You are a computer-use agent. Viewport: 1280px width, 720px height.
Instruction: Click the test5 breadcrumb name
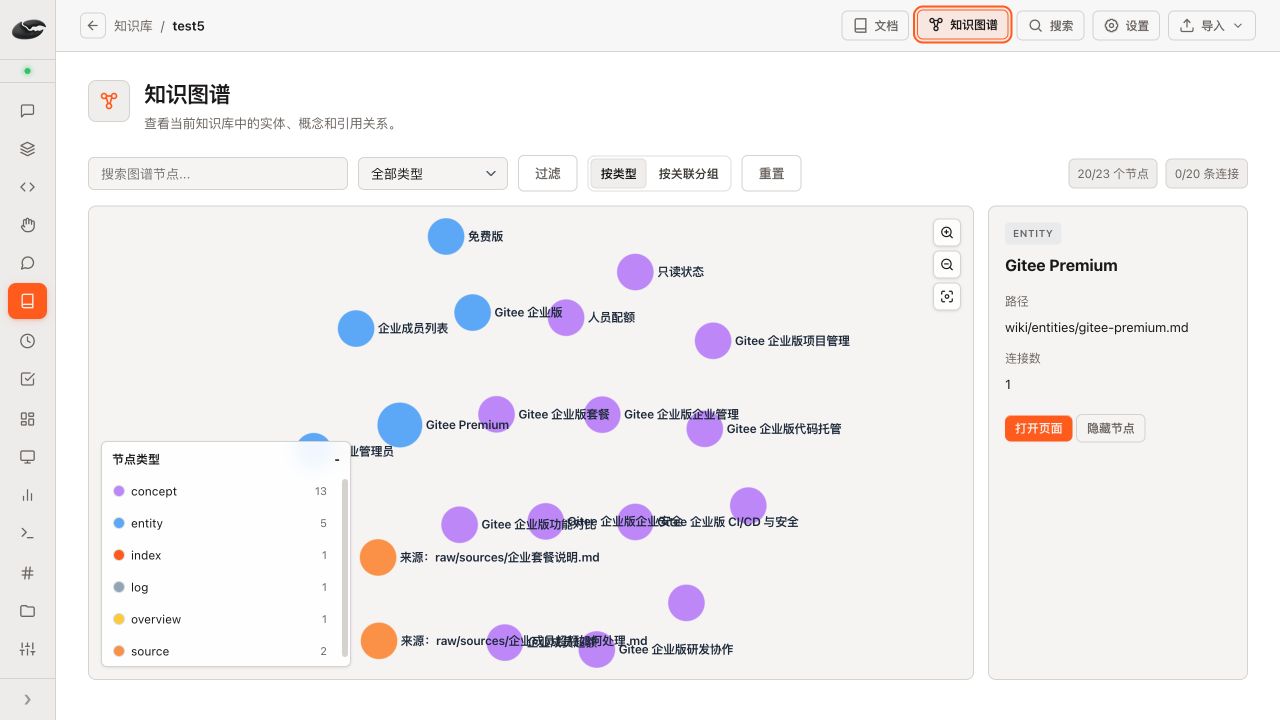188,26
